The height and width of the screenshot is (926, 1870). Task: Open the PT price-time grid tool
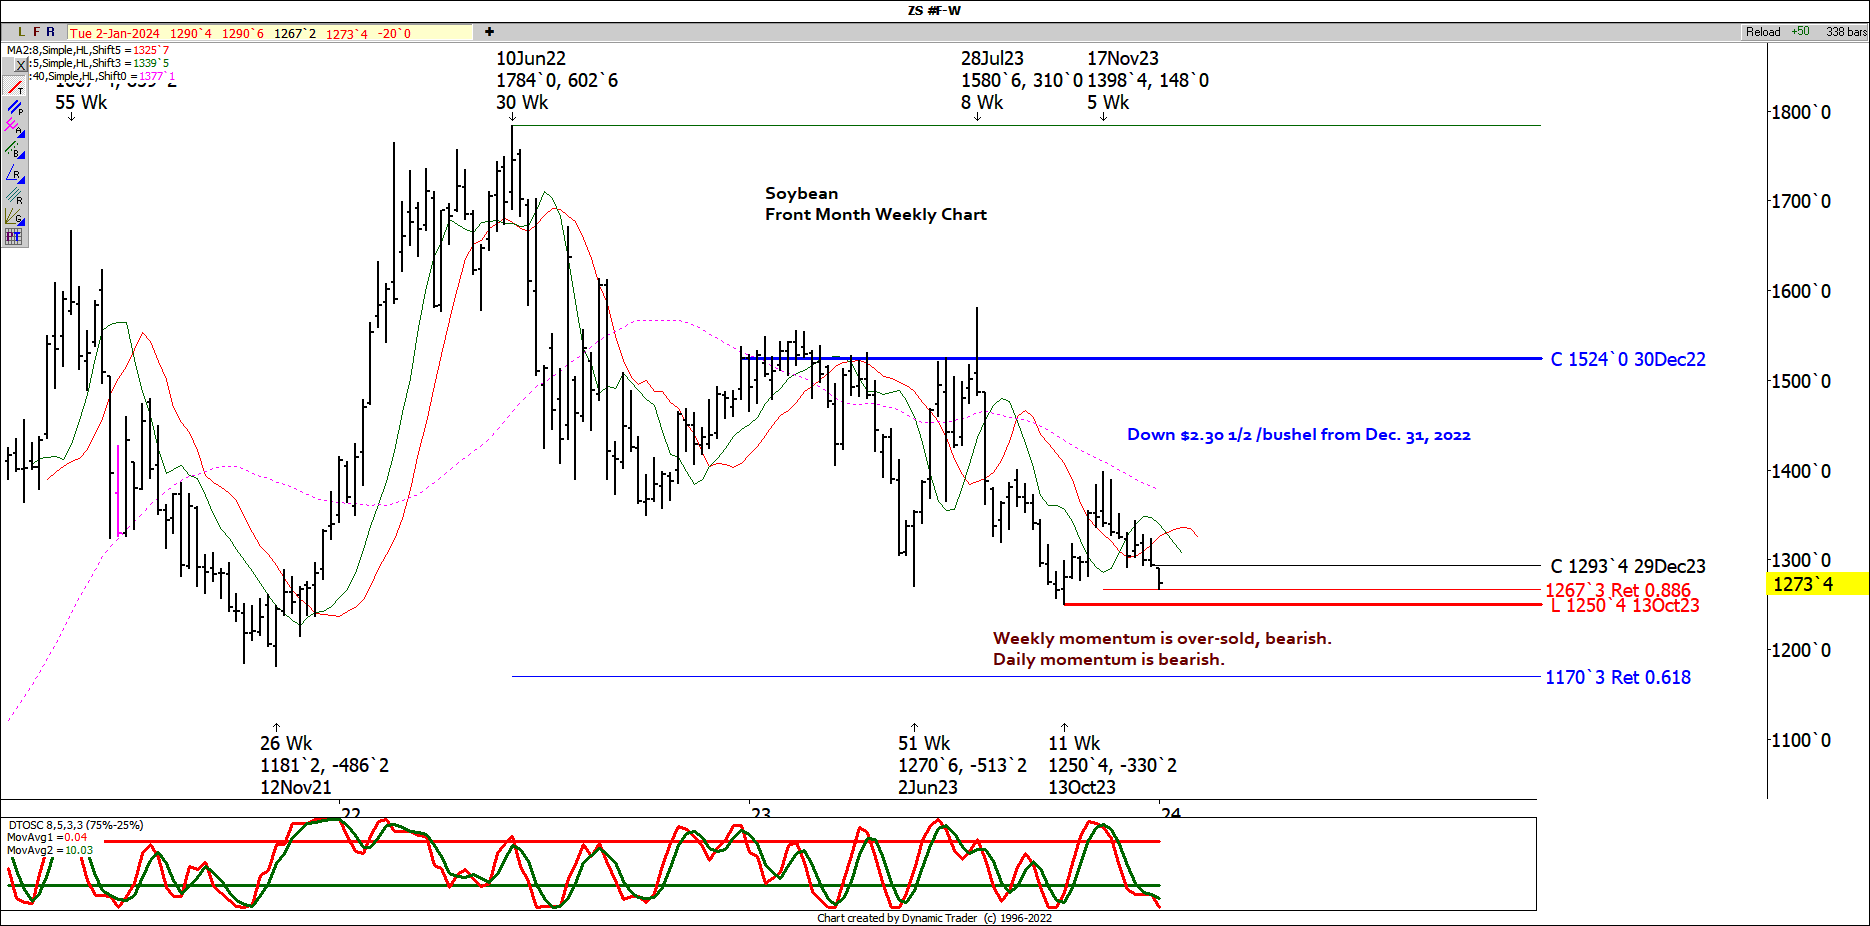(14, 237)
